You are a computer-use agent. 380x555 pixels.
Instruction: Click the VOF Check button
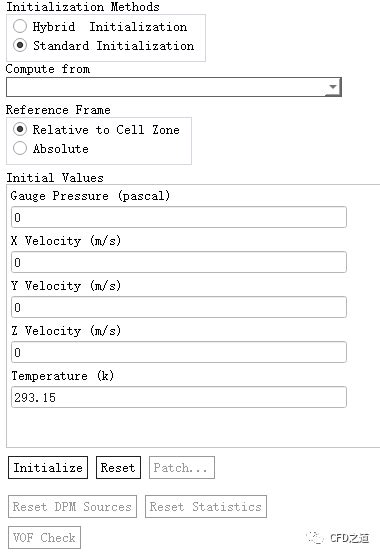(x=44, y=537)
